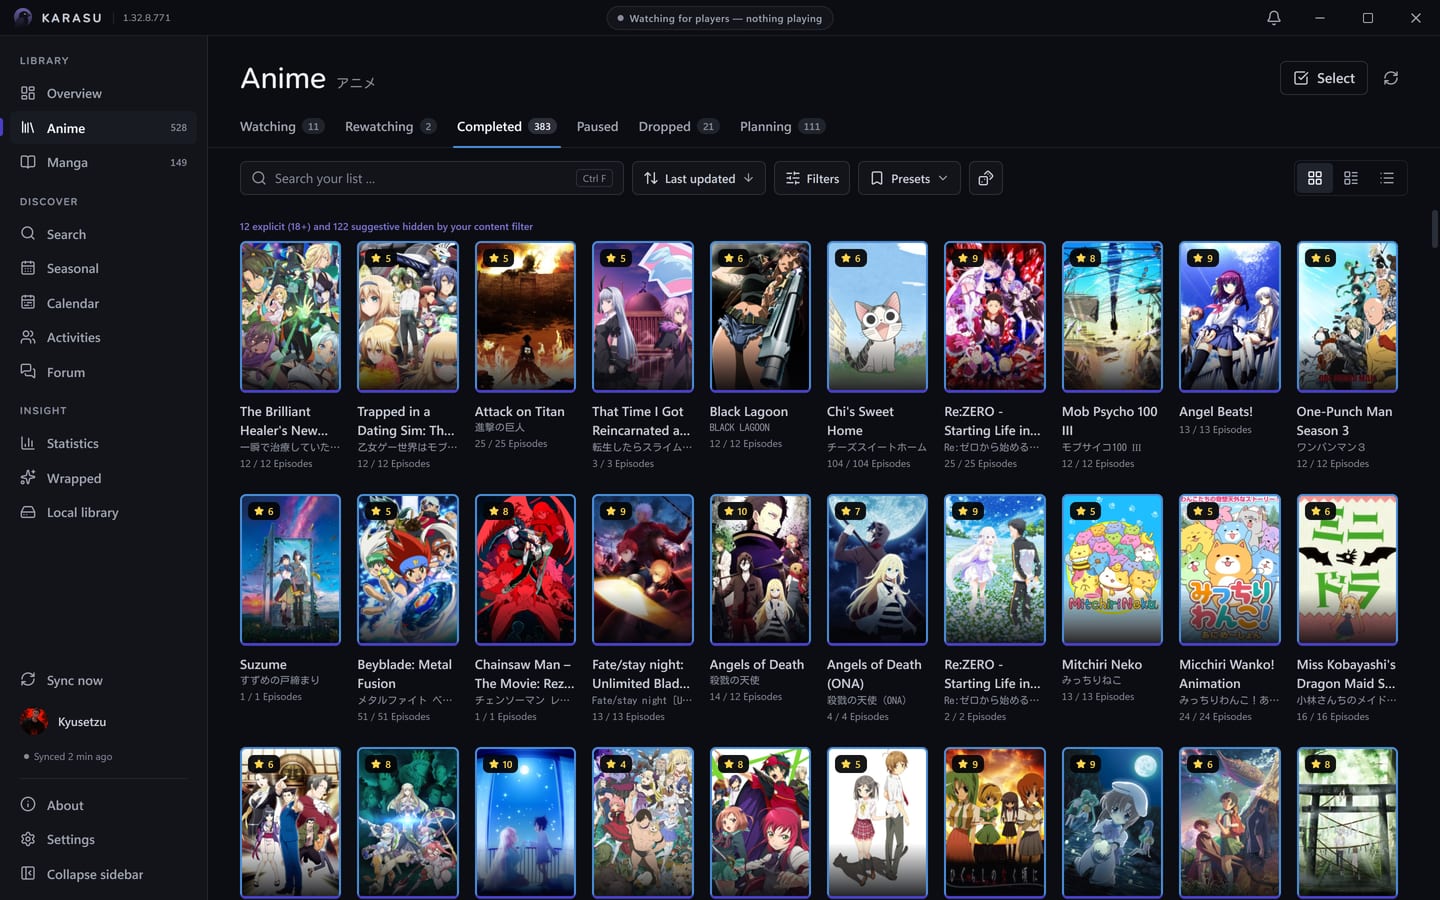This screenshot has height=900, width=1440.
Task: View the Planning tab
Action: point(782,127)
